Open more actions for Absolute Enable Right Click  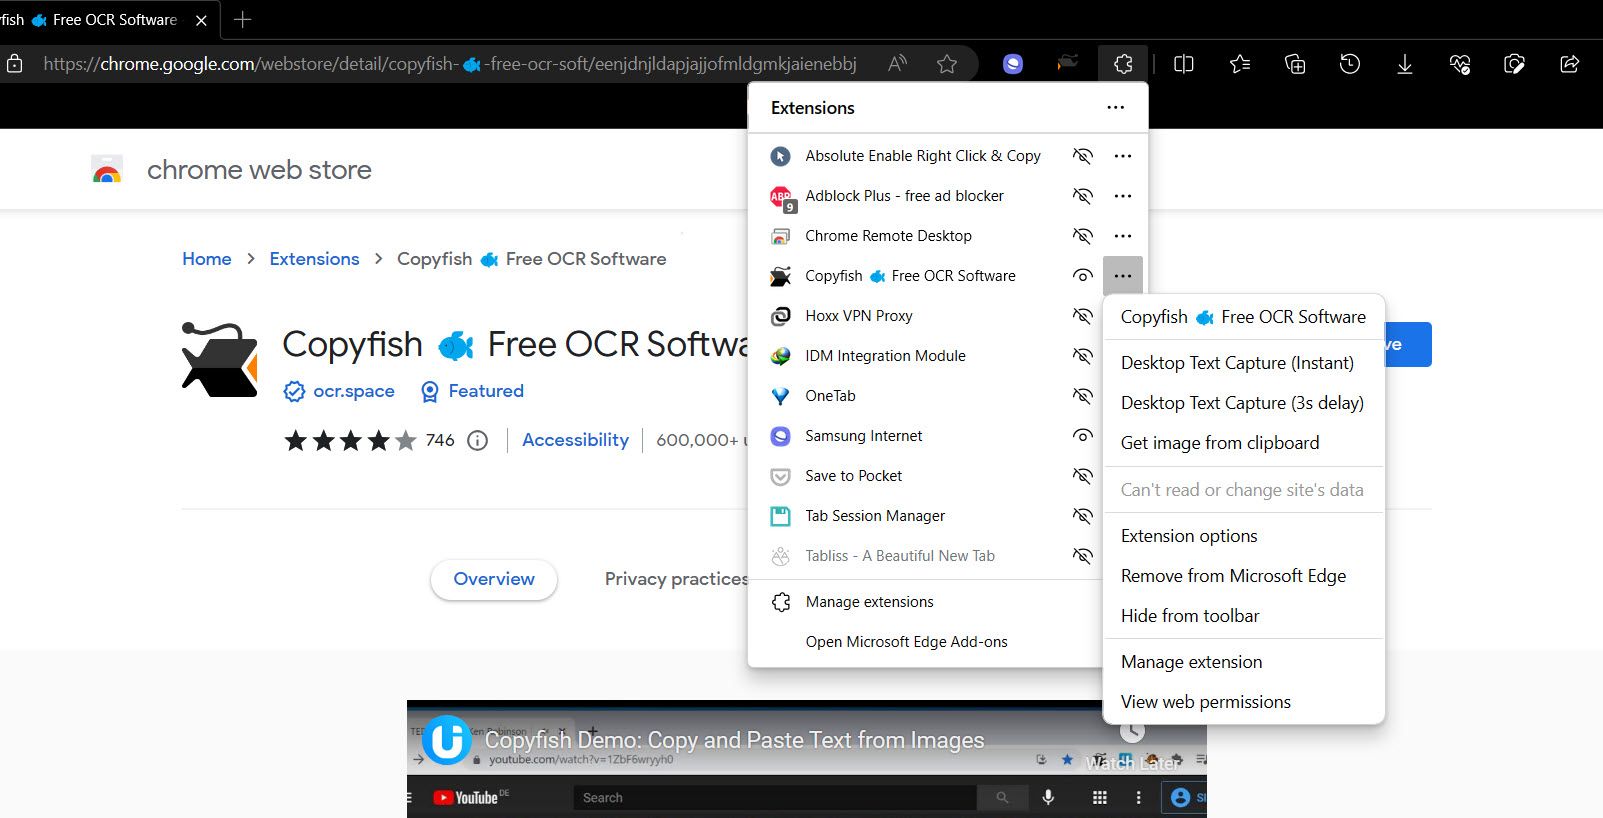point(1123,156)
